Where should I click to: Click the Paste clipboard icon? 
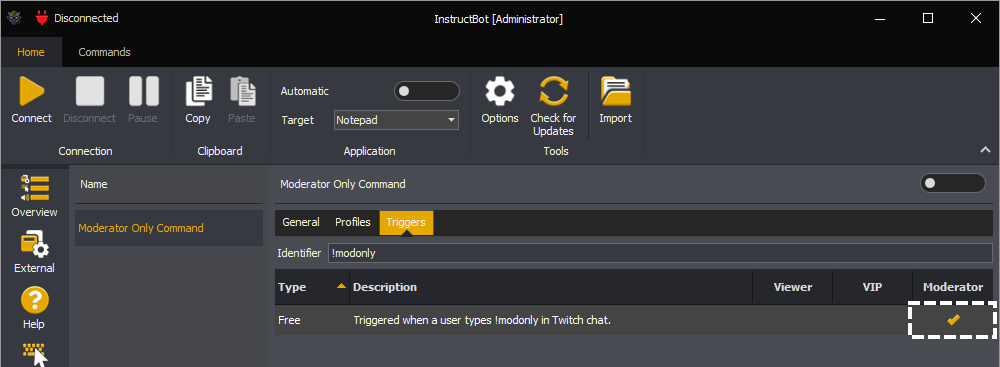242,91
